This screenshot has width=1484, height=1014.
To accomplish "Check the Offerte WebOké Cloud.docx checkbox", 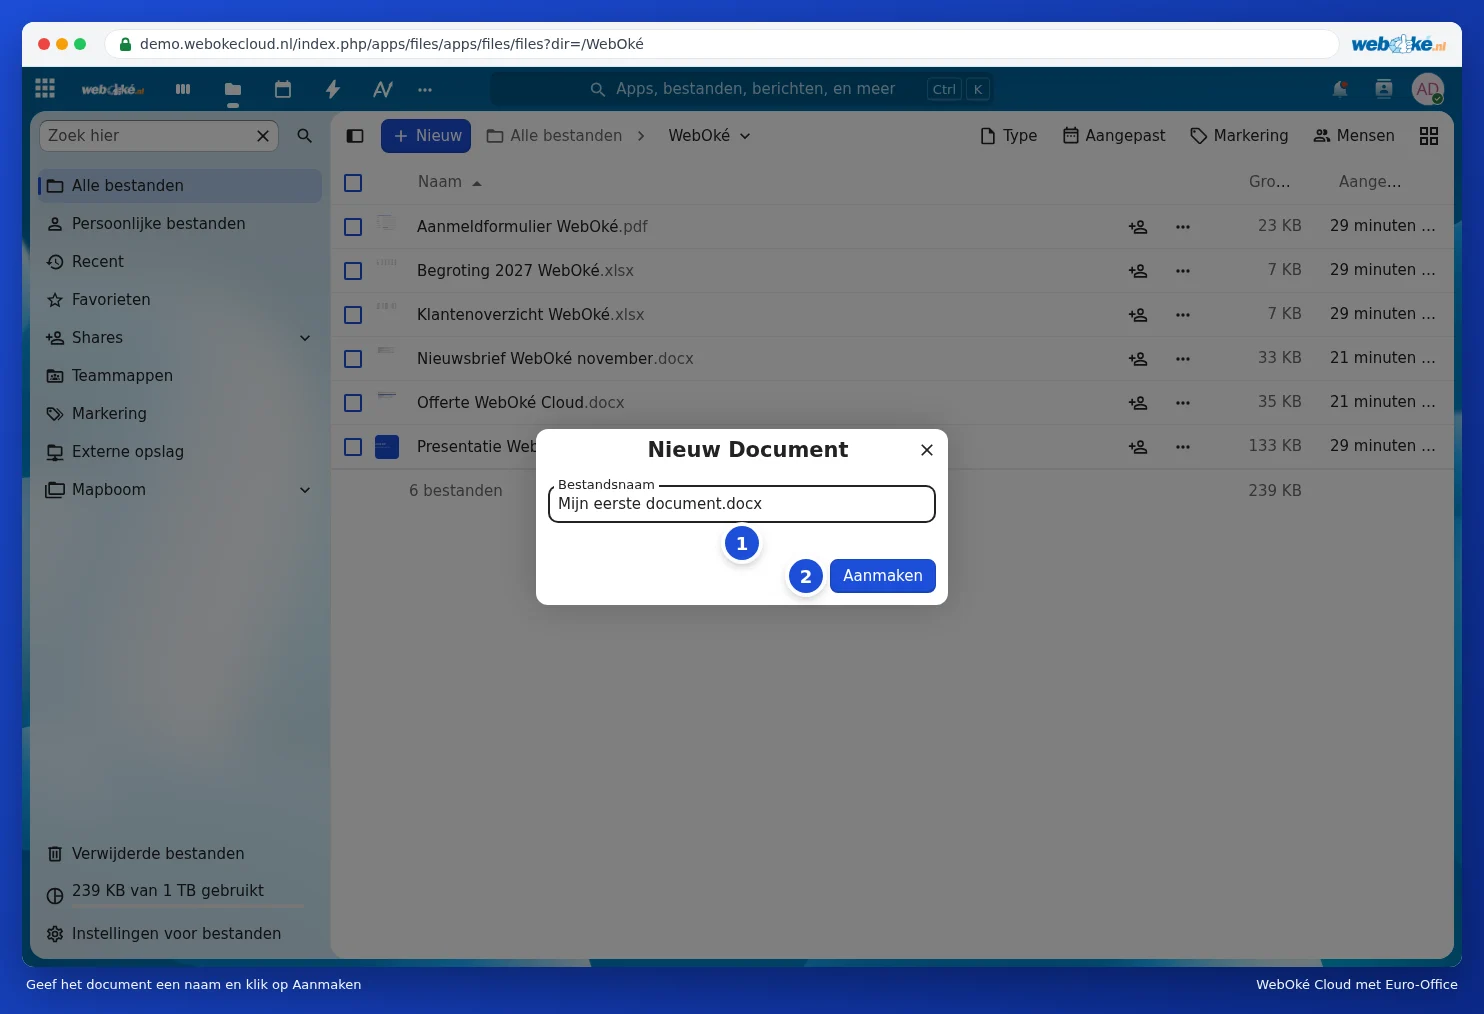I will point(353,403).
